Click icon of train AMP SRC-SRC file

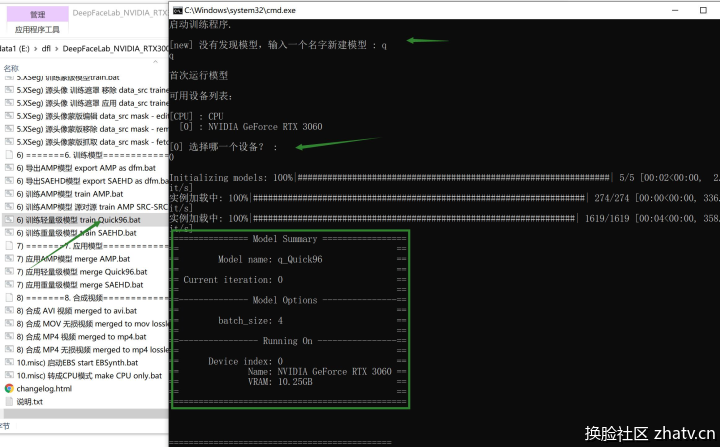(x=9, y=207)
